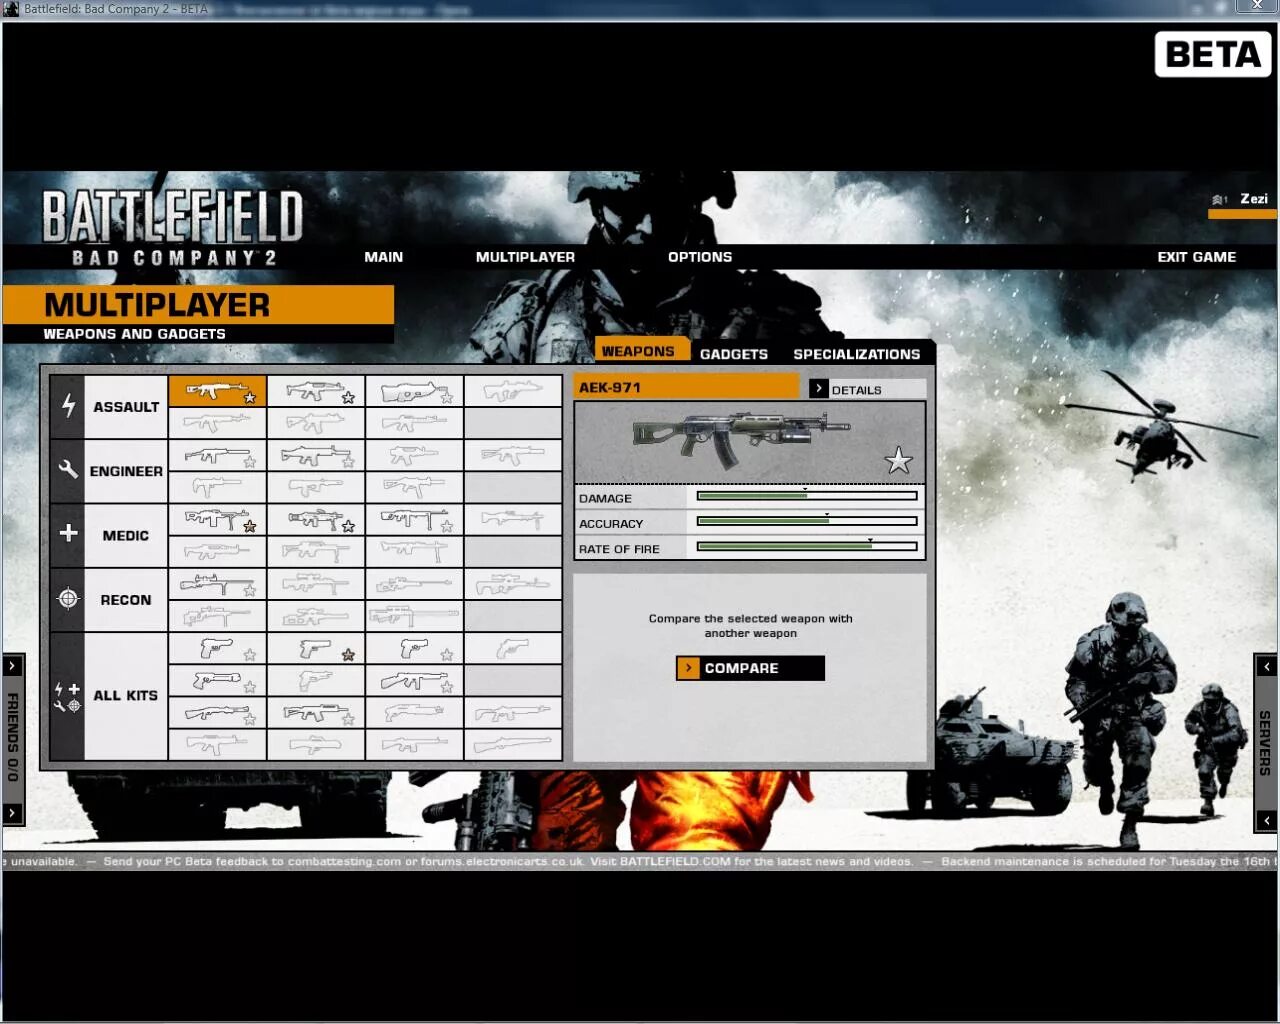Select the MEDIC class label

coord(126,536)
